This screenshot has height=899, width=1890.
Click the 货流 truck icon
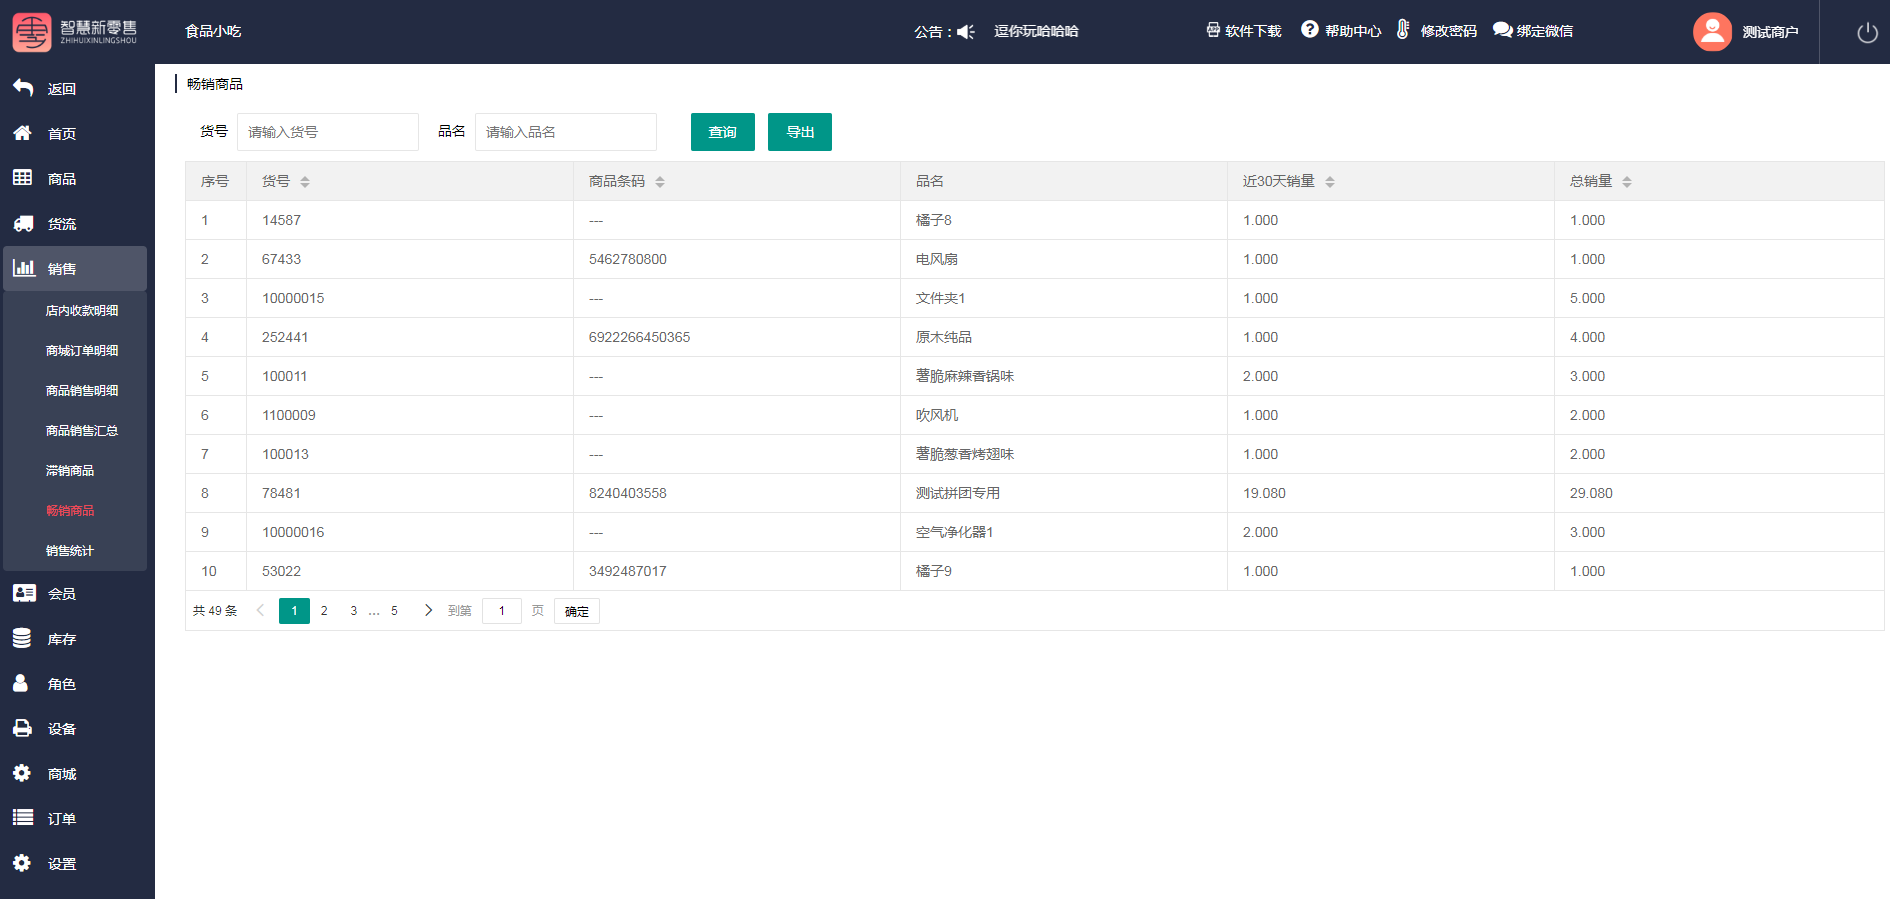point(23,223)
